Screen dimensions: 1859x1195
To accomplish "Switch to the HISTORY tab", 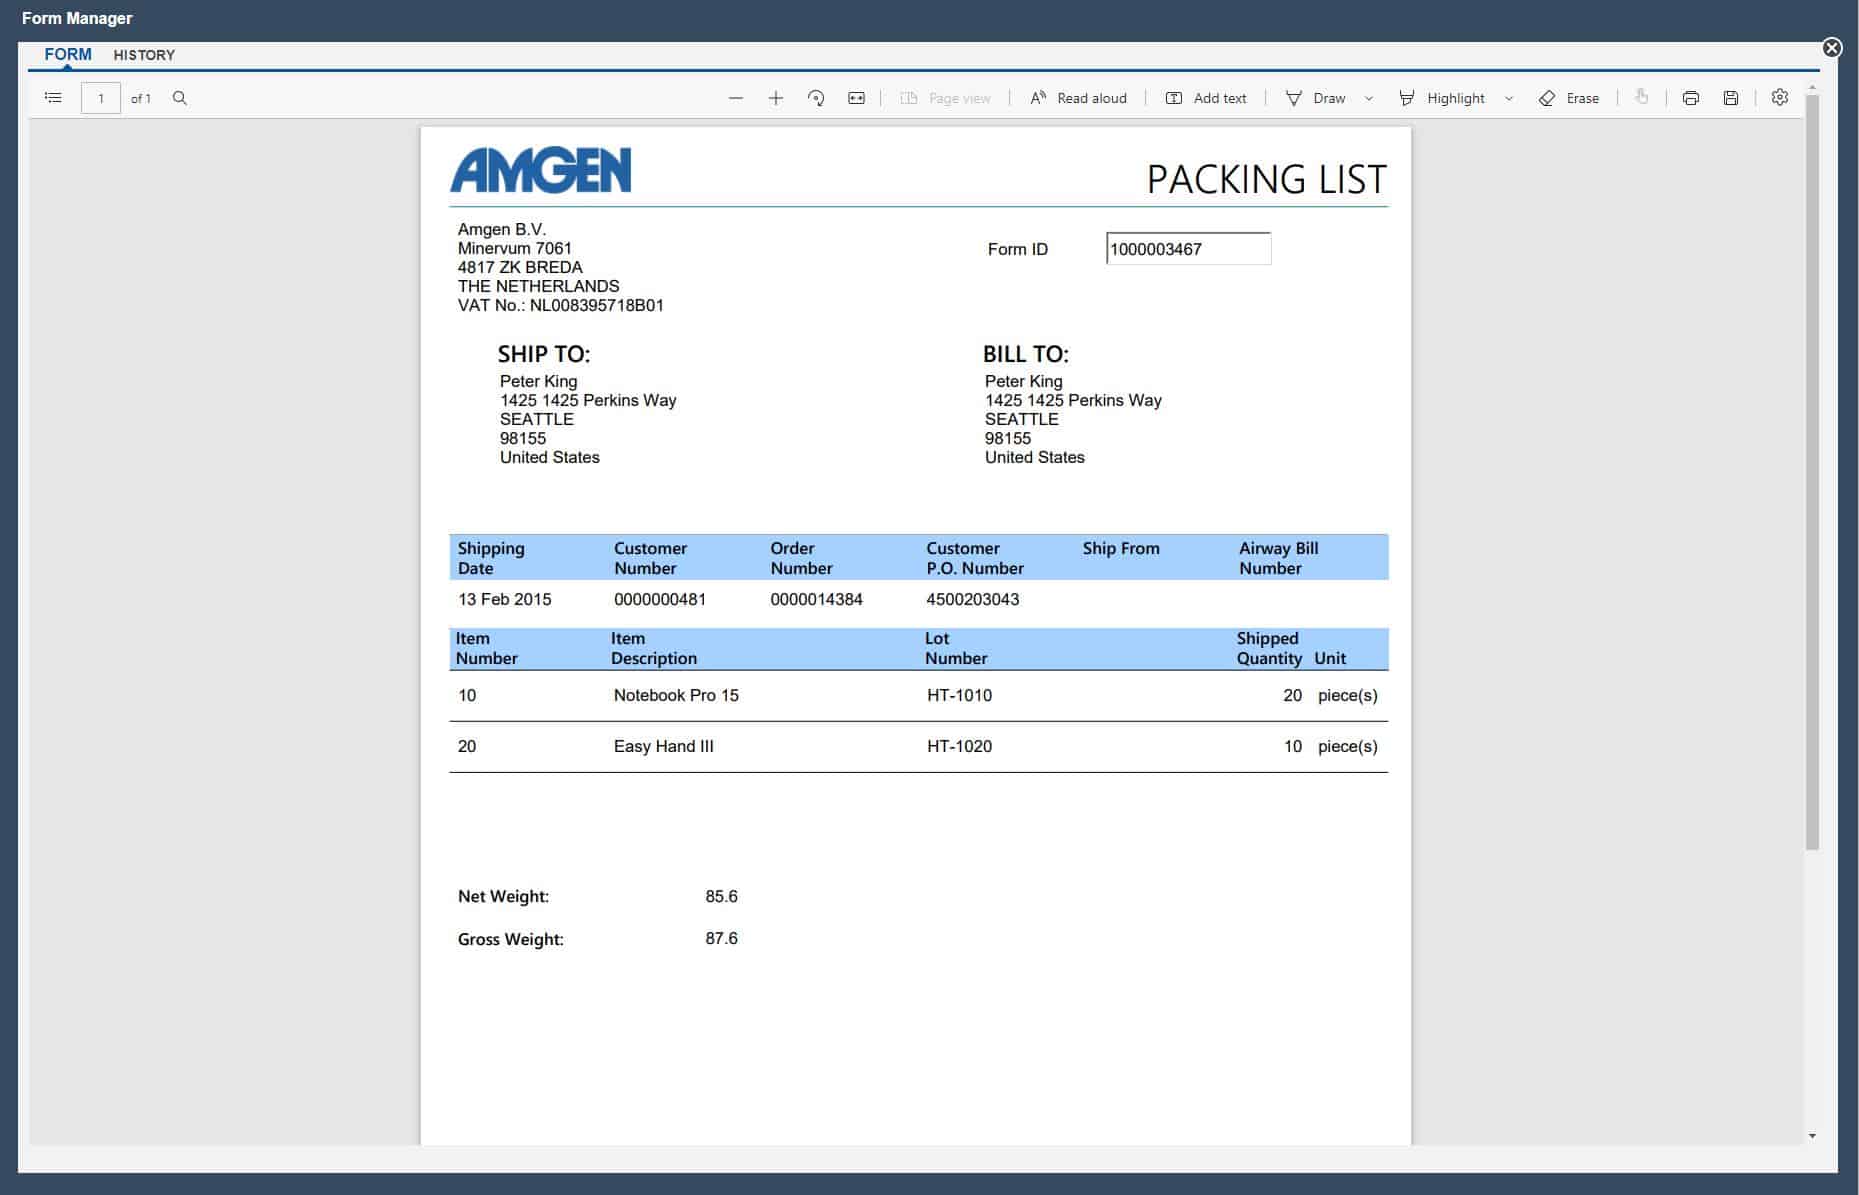I will point(143,54).
